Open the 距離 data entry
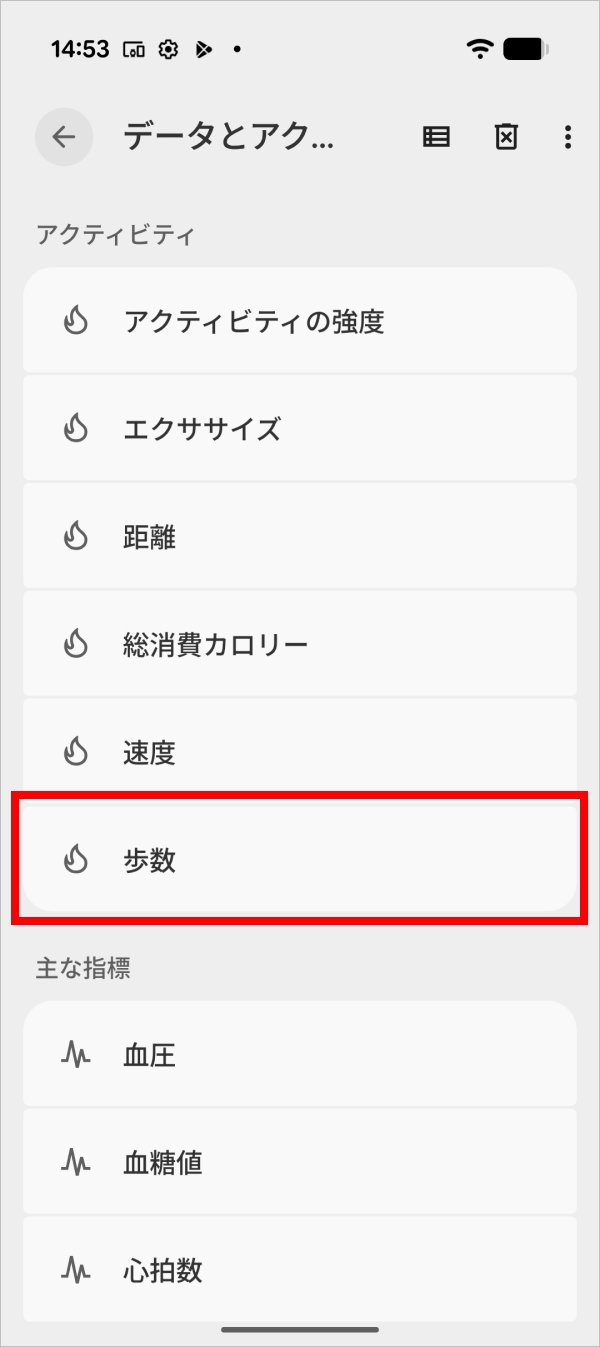Screen dimensions: 600x1347 [300, 537]
